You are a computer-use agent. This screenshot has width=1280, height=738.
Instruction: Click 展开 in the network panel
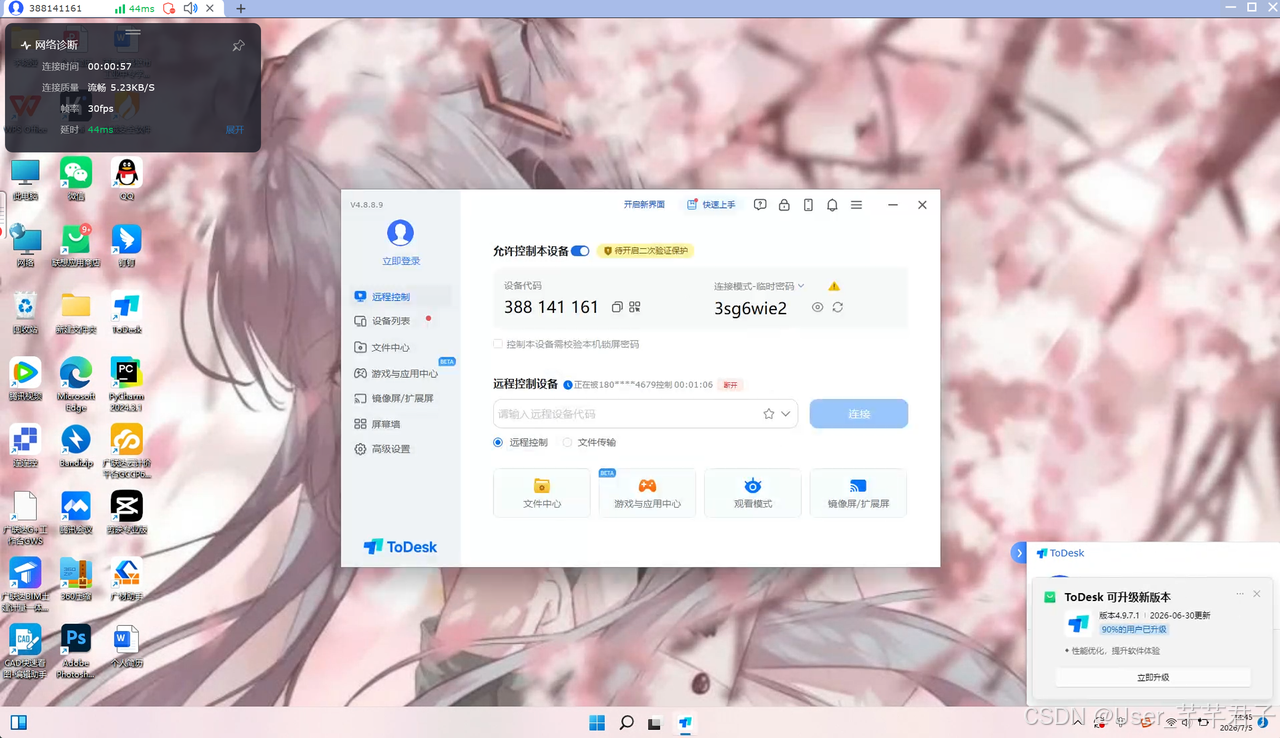[x=235, y=130]
